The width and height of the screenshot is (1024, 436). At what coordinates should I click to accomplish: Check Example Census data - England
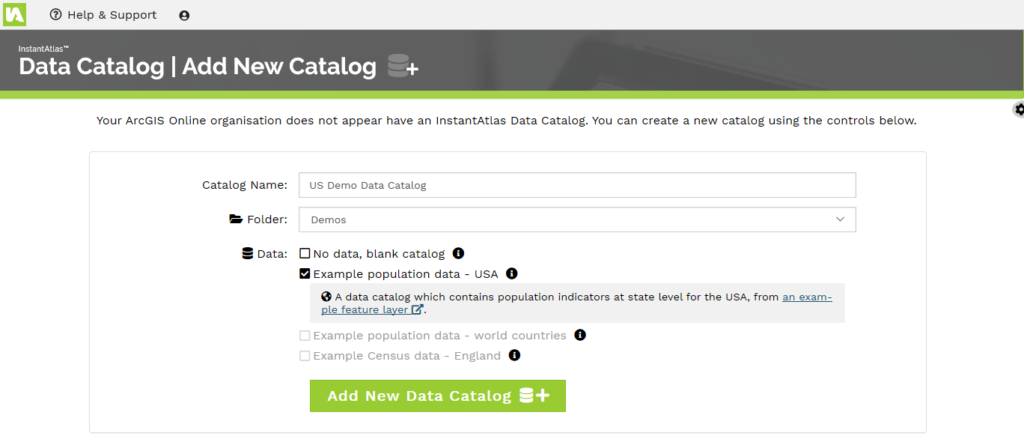tap(305, 356)
